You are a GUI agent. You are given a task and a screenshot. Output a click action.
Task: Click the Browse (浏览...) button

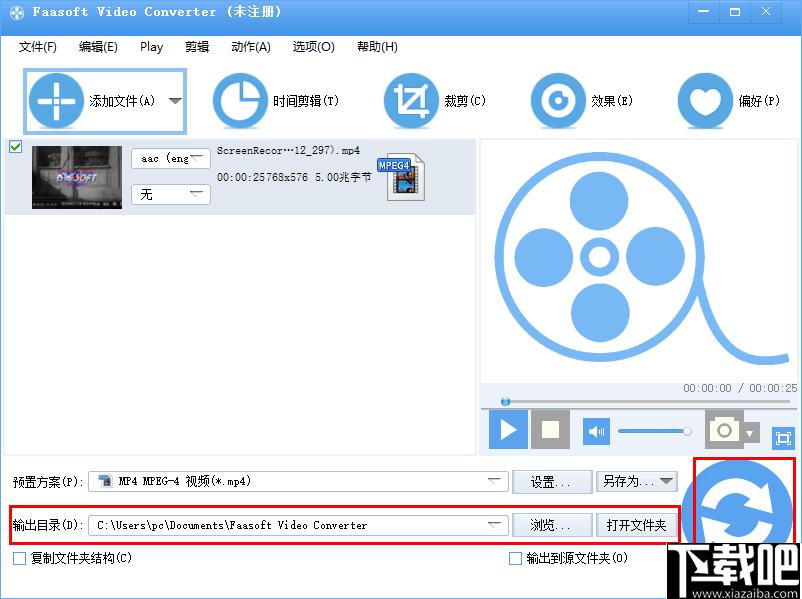coord(552,525)
